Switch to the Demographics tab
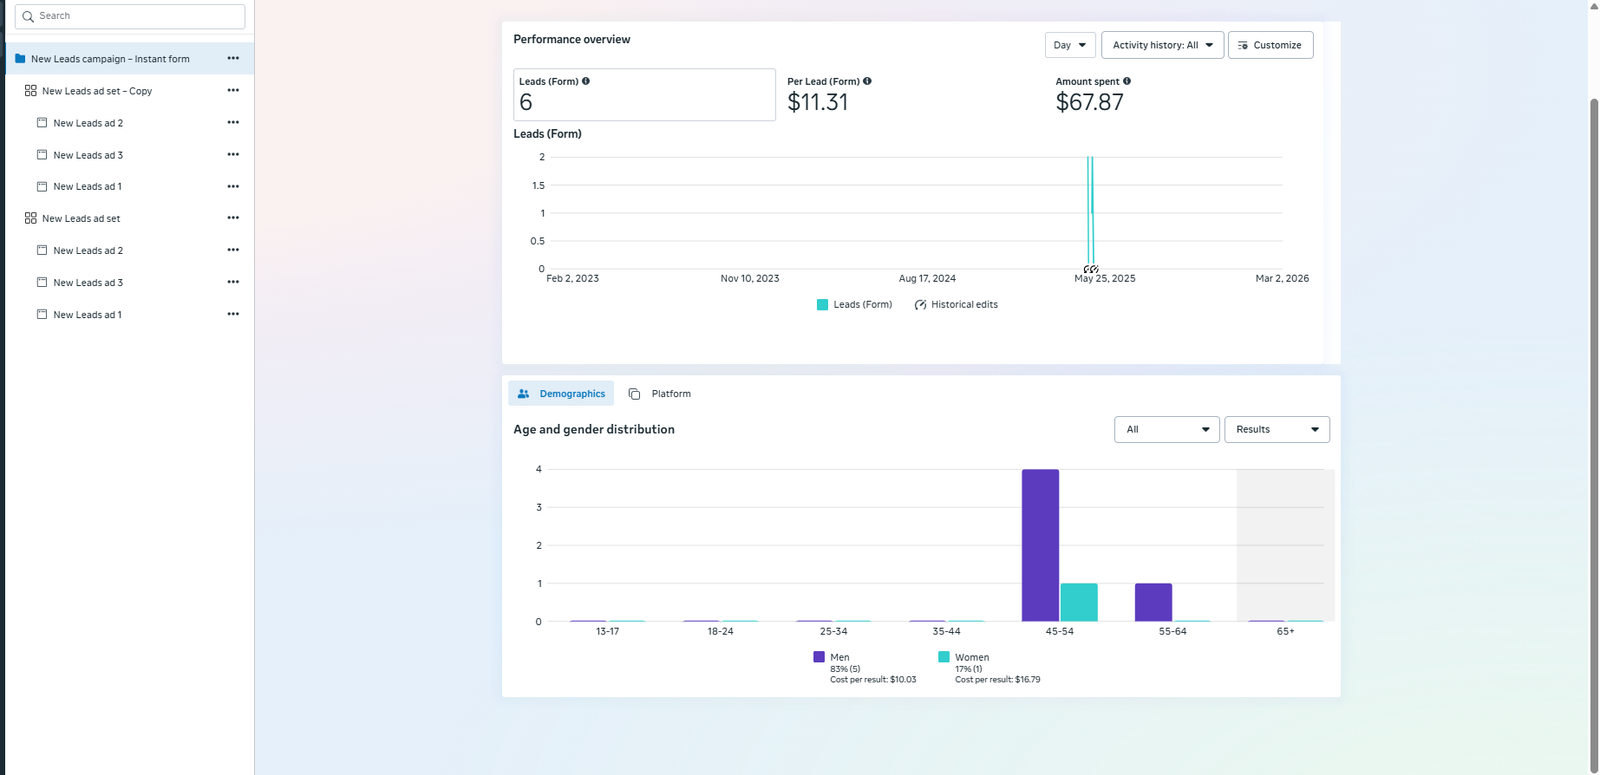 click(x=561, y=394)
